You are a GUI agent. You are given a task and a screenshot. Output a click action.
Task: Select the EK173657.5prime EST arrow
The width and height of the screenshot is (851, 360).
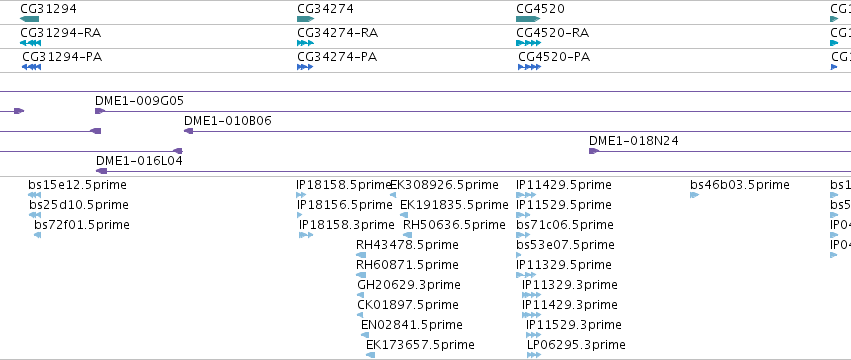pyautogui.click(x=371, y=355)
